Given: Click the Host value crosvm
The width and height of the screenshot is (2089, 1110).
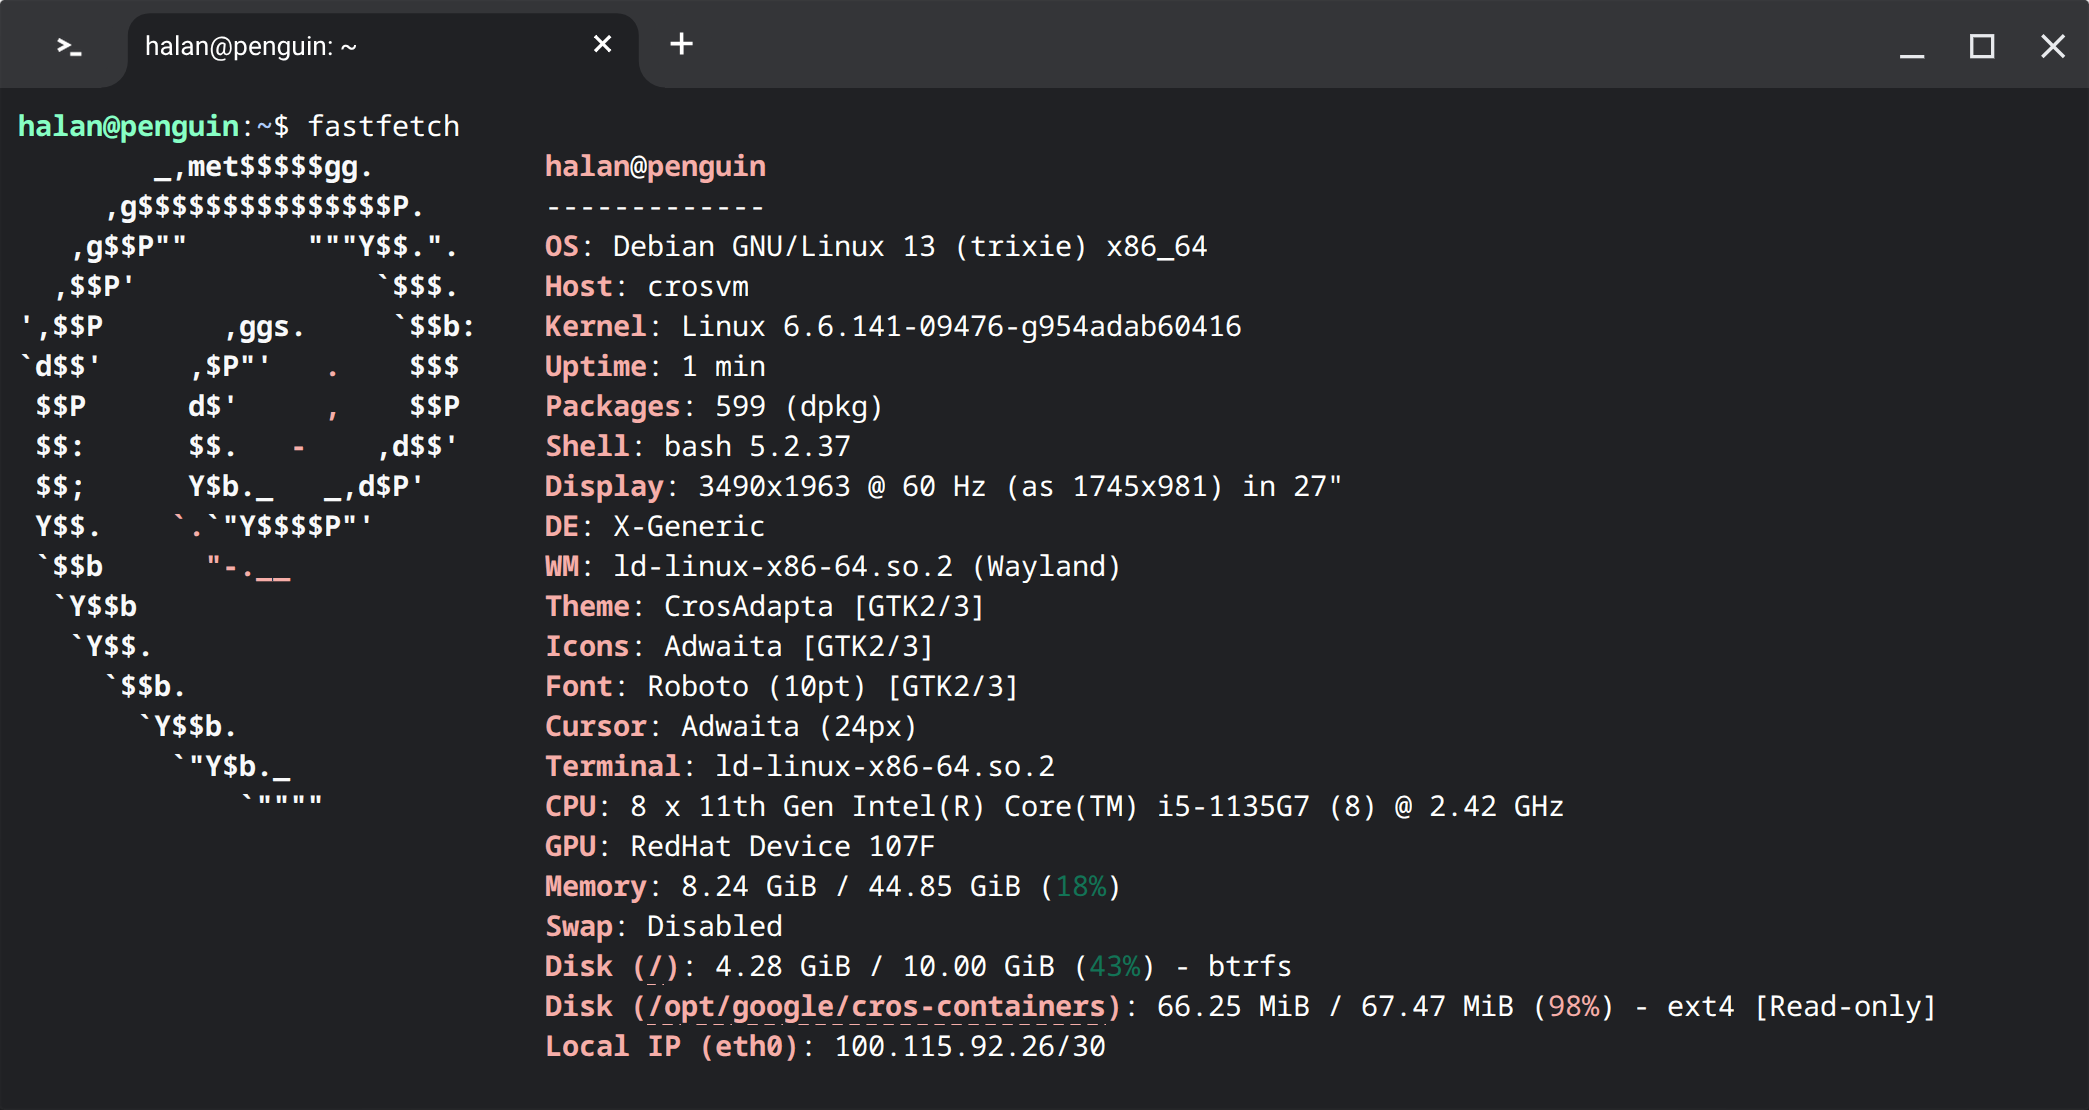Looking at the screenshot, I should [698, 286].
